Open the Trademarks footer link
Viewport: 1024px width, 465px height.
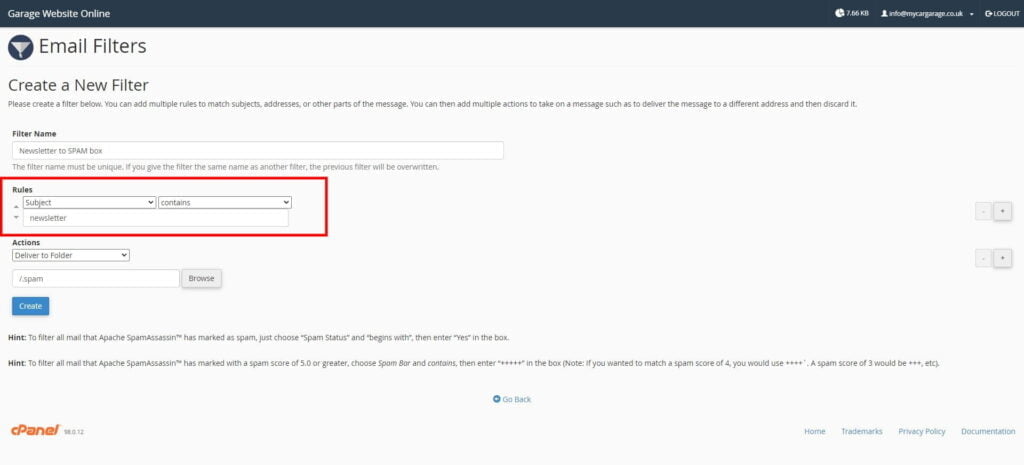pos(861,432)
